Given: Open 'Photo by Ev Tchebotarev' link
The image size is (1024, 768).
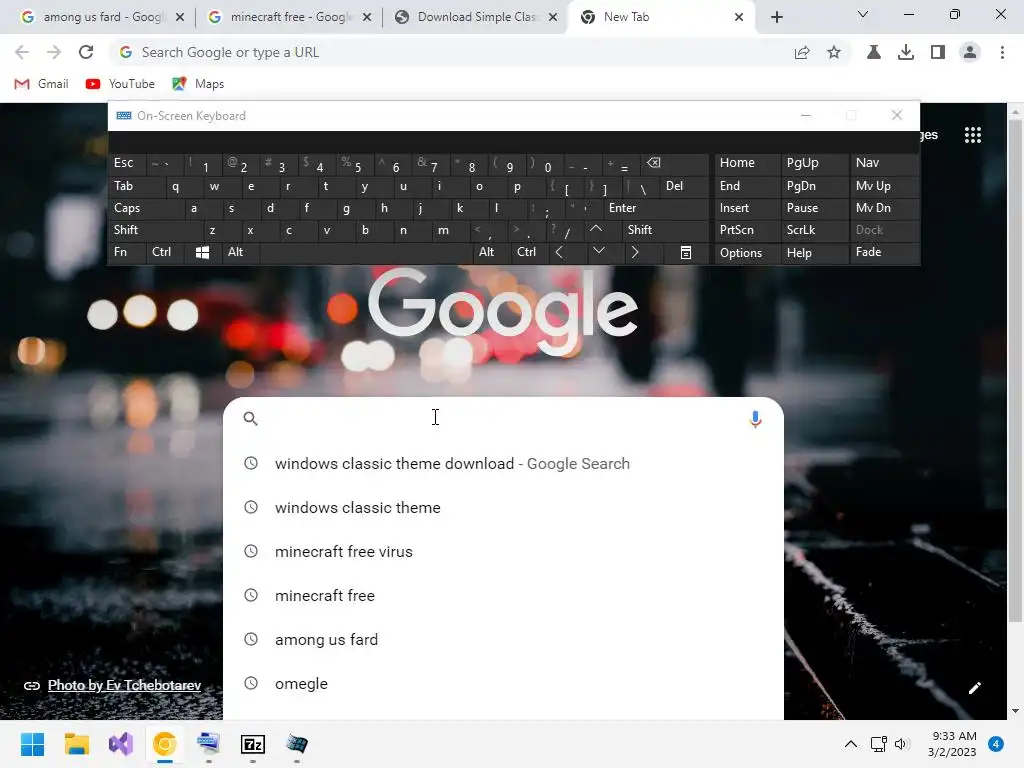Looking at the screenshot, I should (x=124, y=685).
